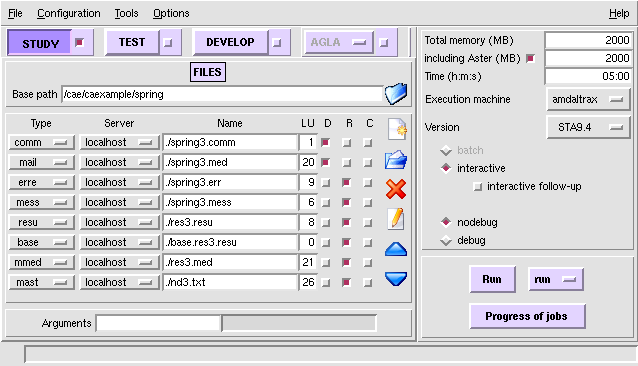The height and width of the screenshot is (366, 638).
Task: Open the mess type dropdown
Action: point(42,202)
